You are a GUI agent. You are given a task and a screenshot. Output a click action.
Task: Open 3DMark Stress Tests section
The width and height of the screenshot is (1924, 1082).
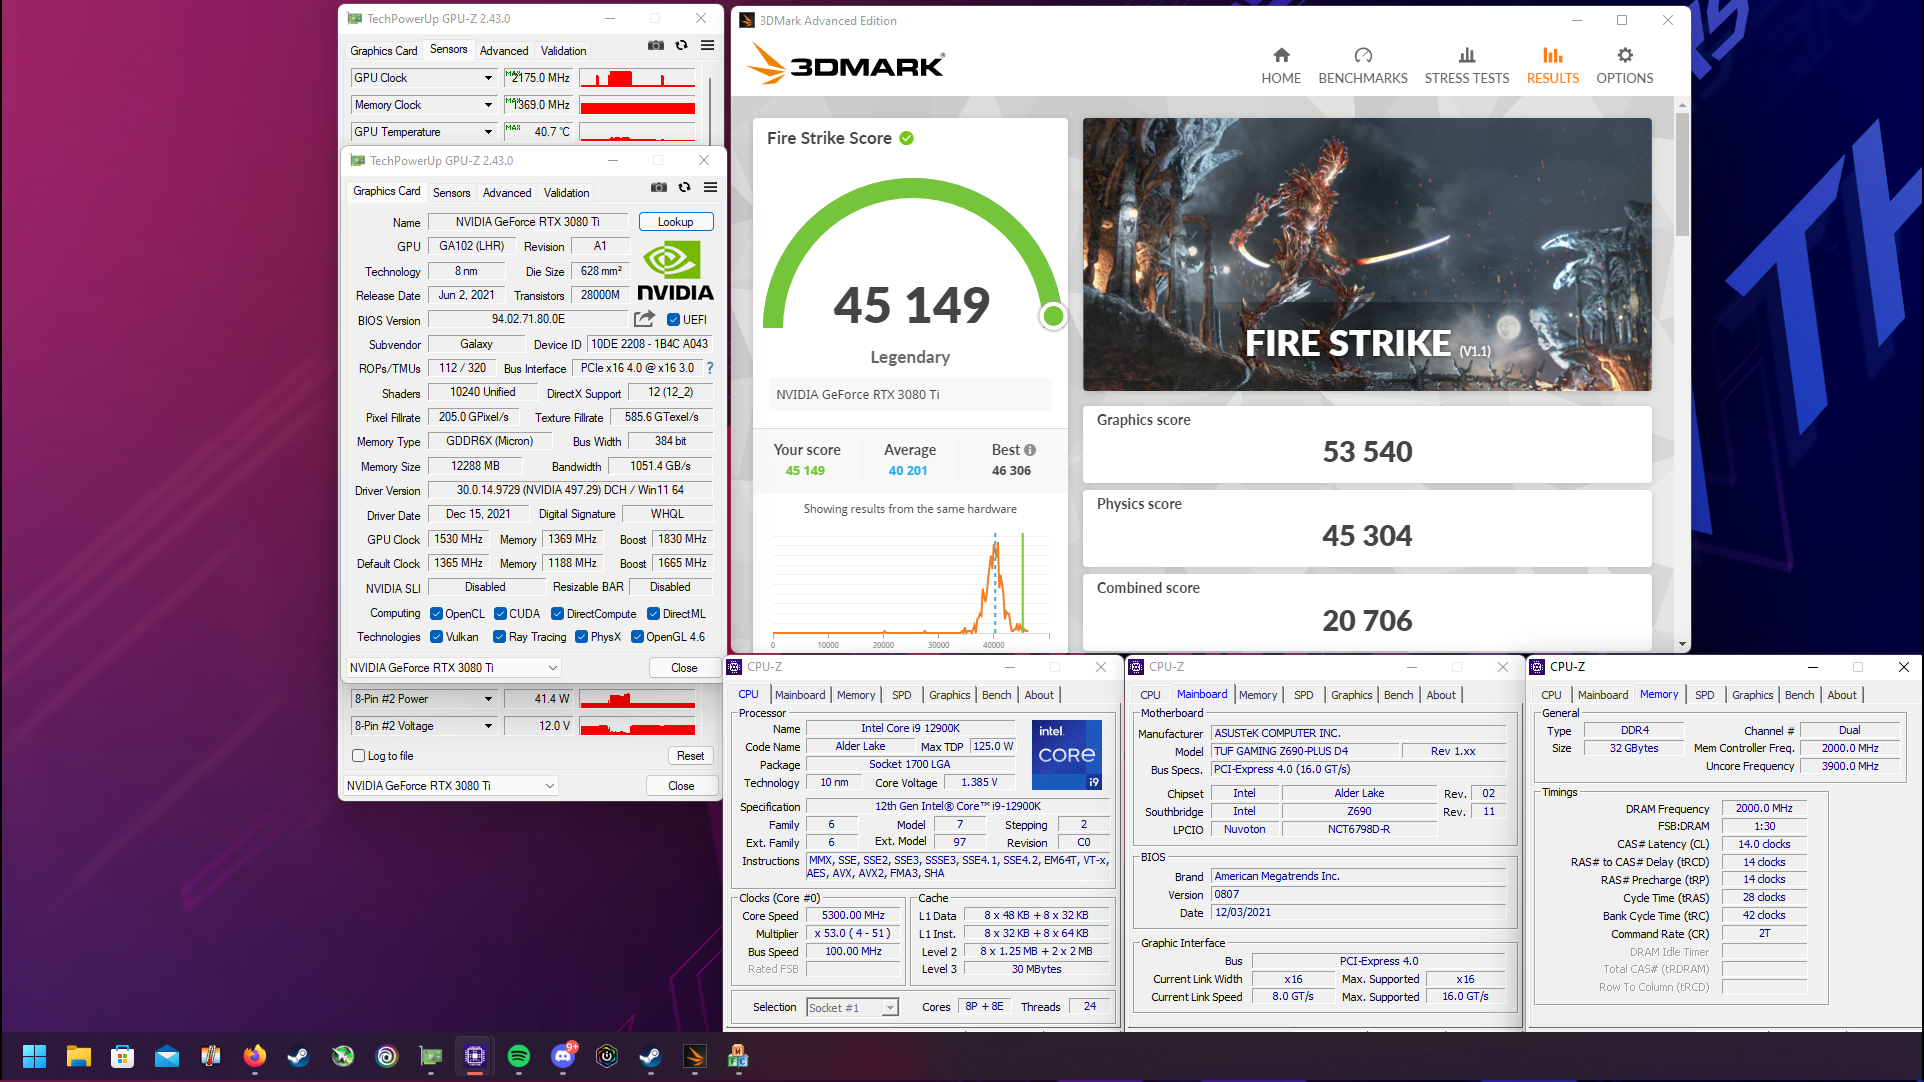click(1467, 66)
